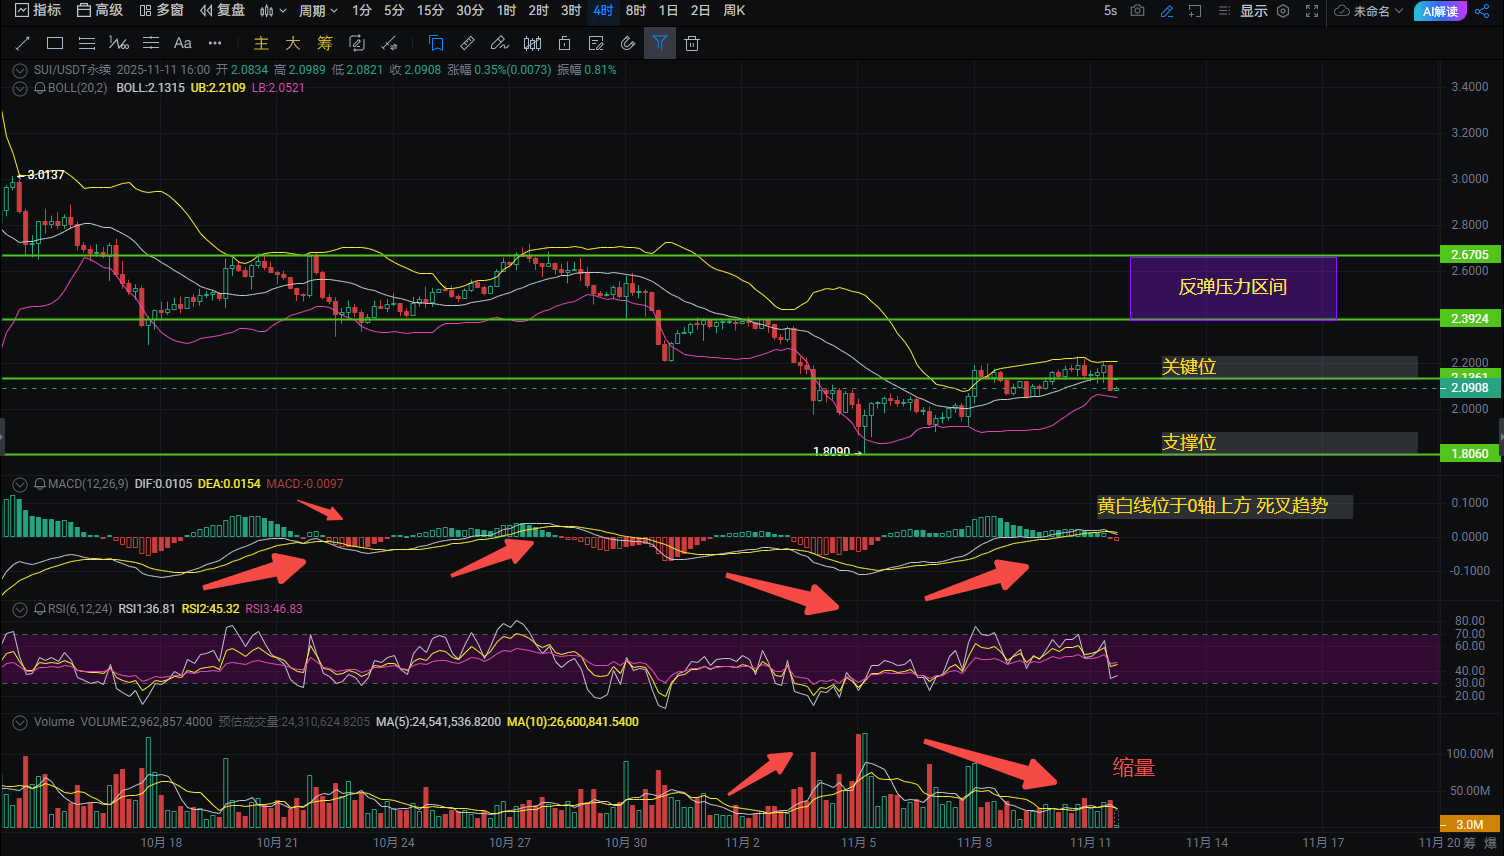1504x856 pixels.
Task: Toggle the RSI bell alert icon
Action: (x=40, y=609)
